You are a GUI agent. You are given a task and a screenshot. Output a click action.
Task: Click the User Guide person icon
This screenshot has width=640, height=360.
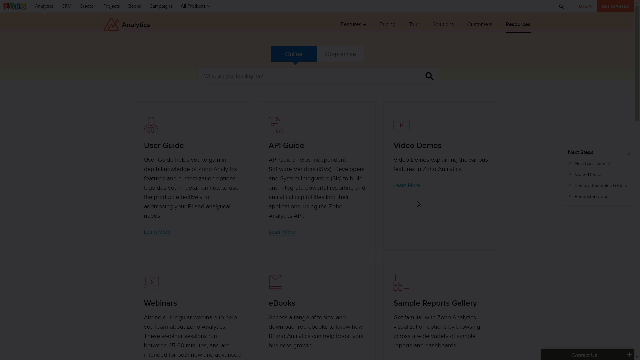[151, 125]
